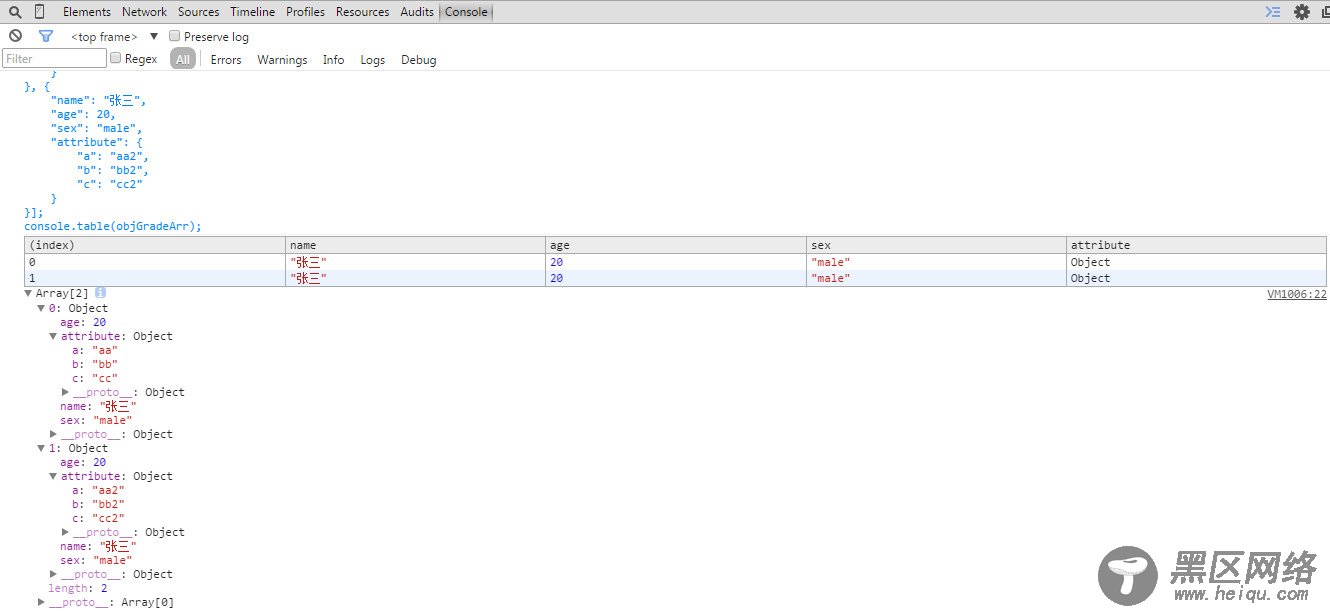Screen dimensions: 1330x611
Task: Click the Filter input field
Action: [x=54, y=59]
